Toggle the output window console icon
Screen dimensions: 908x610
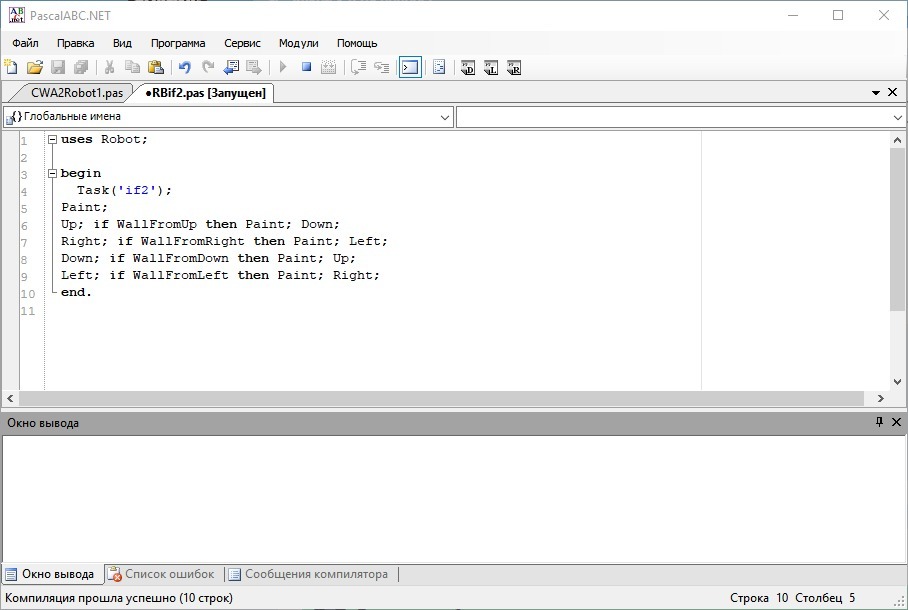coord(410,68)
